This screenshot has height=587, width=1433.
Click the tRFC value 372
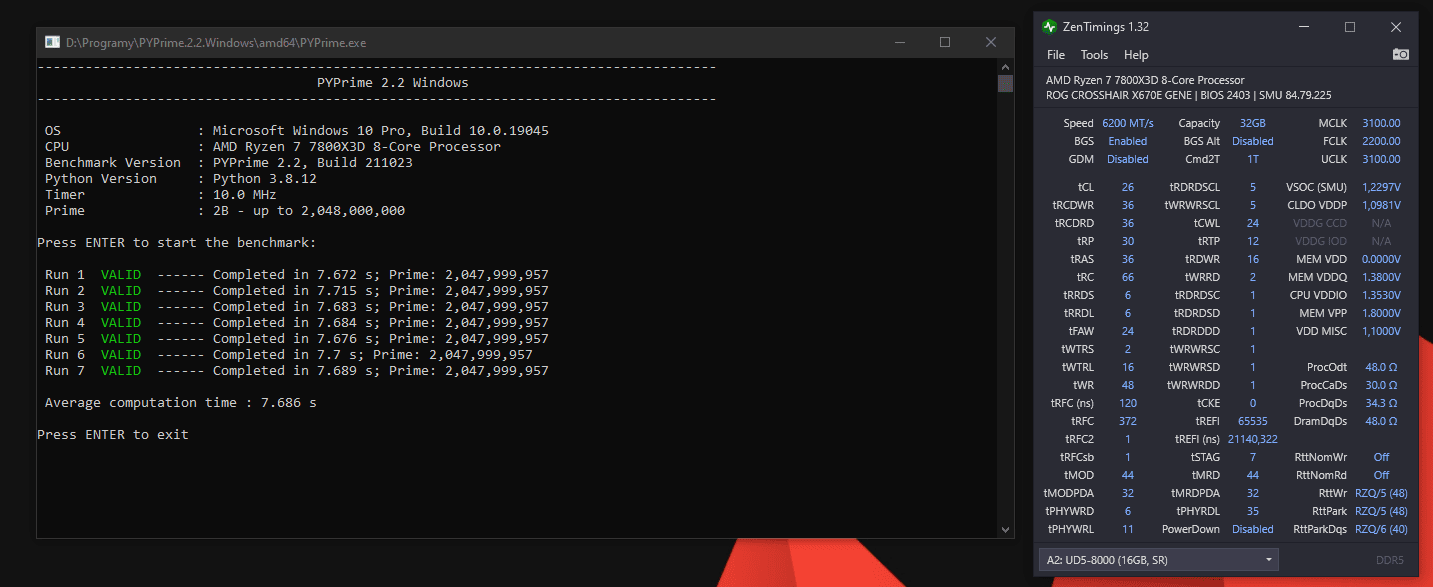pos(1128,421)
